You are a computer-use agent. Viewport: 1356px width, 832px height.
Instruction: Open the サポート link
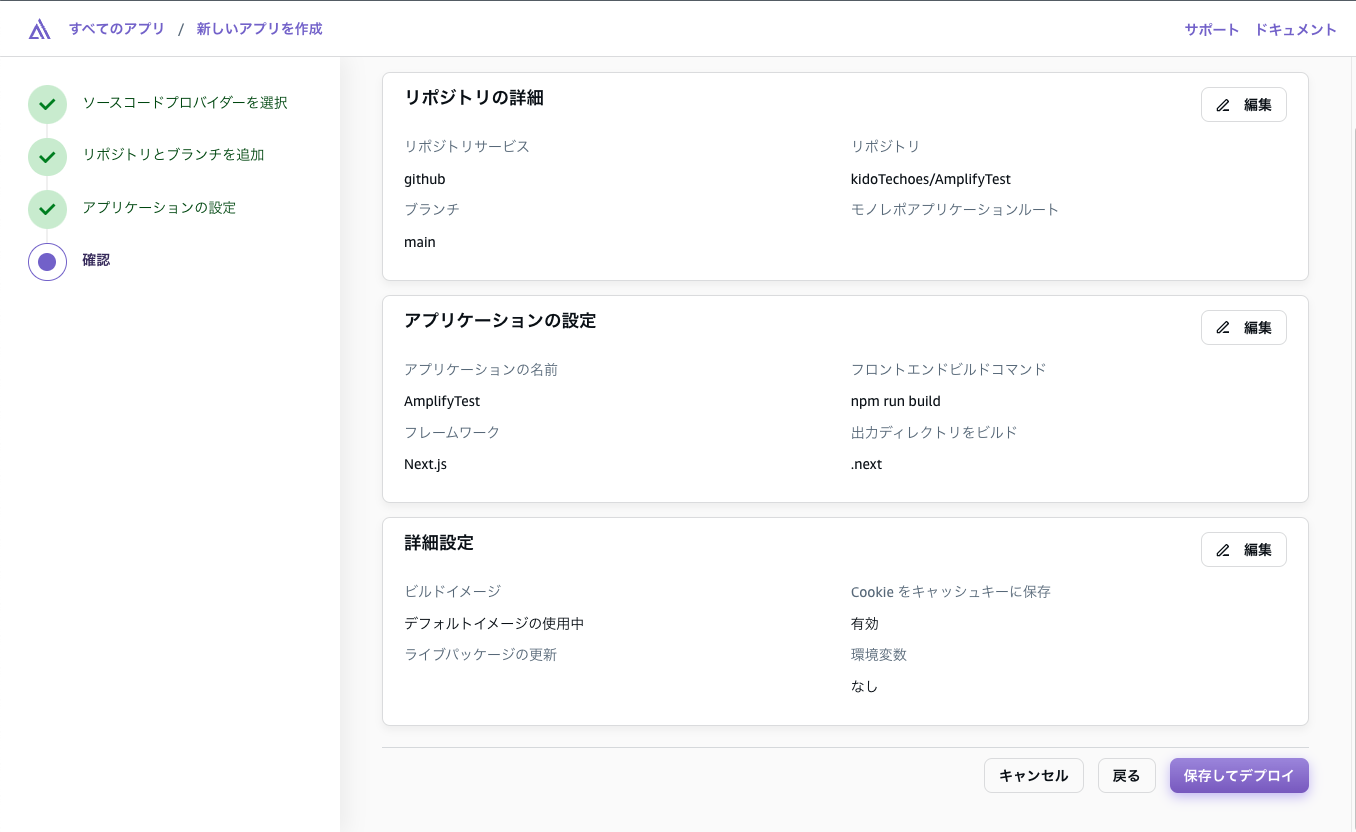(1211, 29)
